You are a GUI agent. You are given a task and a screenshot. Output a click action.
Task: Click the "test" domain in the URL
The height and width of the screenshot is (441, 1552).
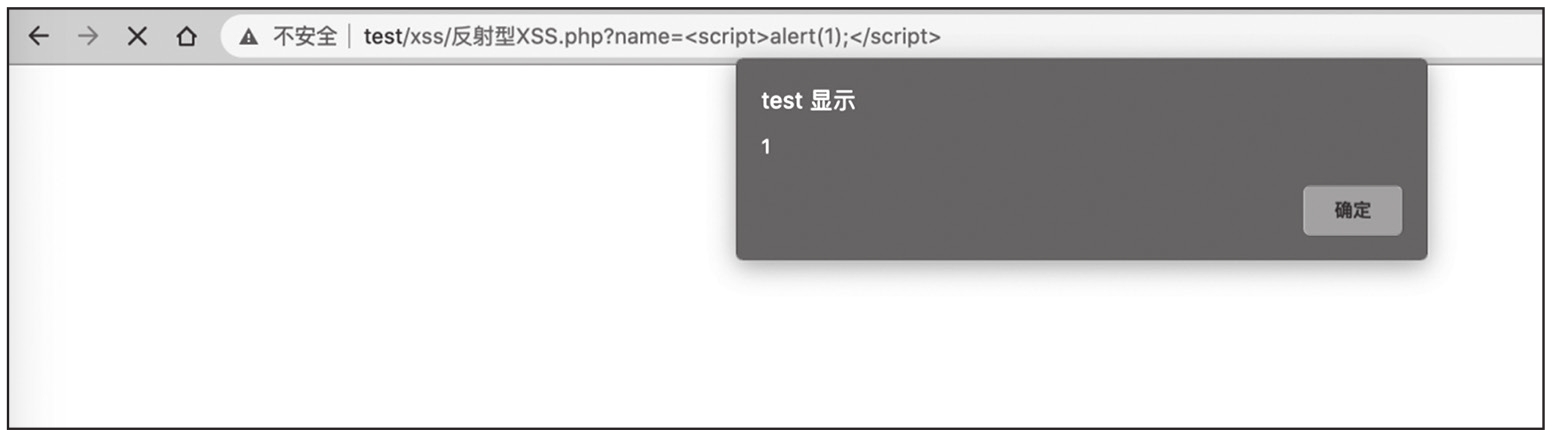(381, 38)
